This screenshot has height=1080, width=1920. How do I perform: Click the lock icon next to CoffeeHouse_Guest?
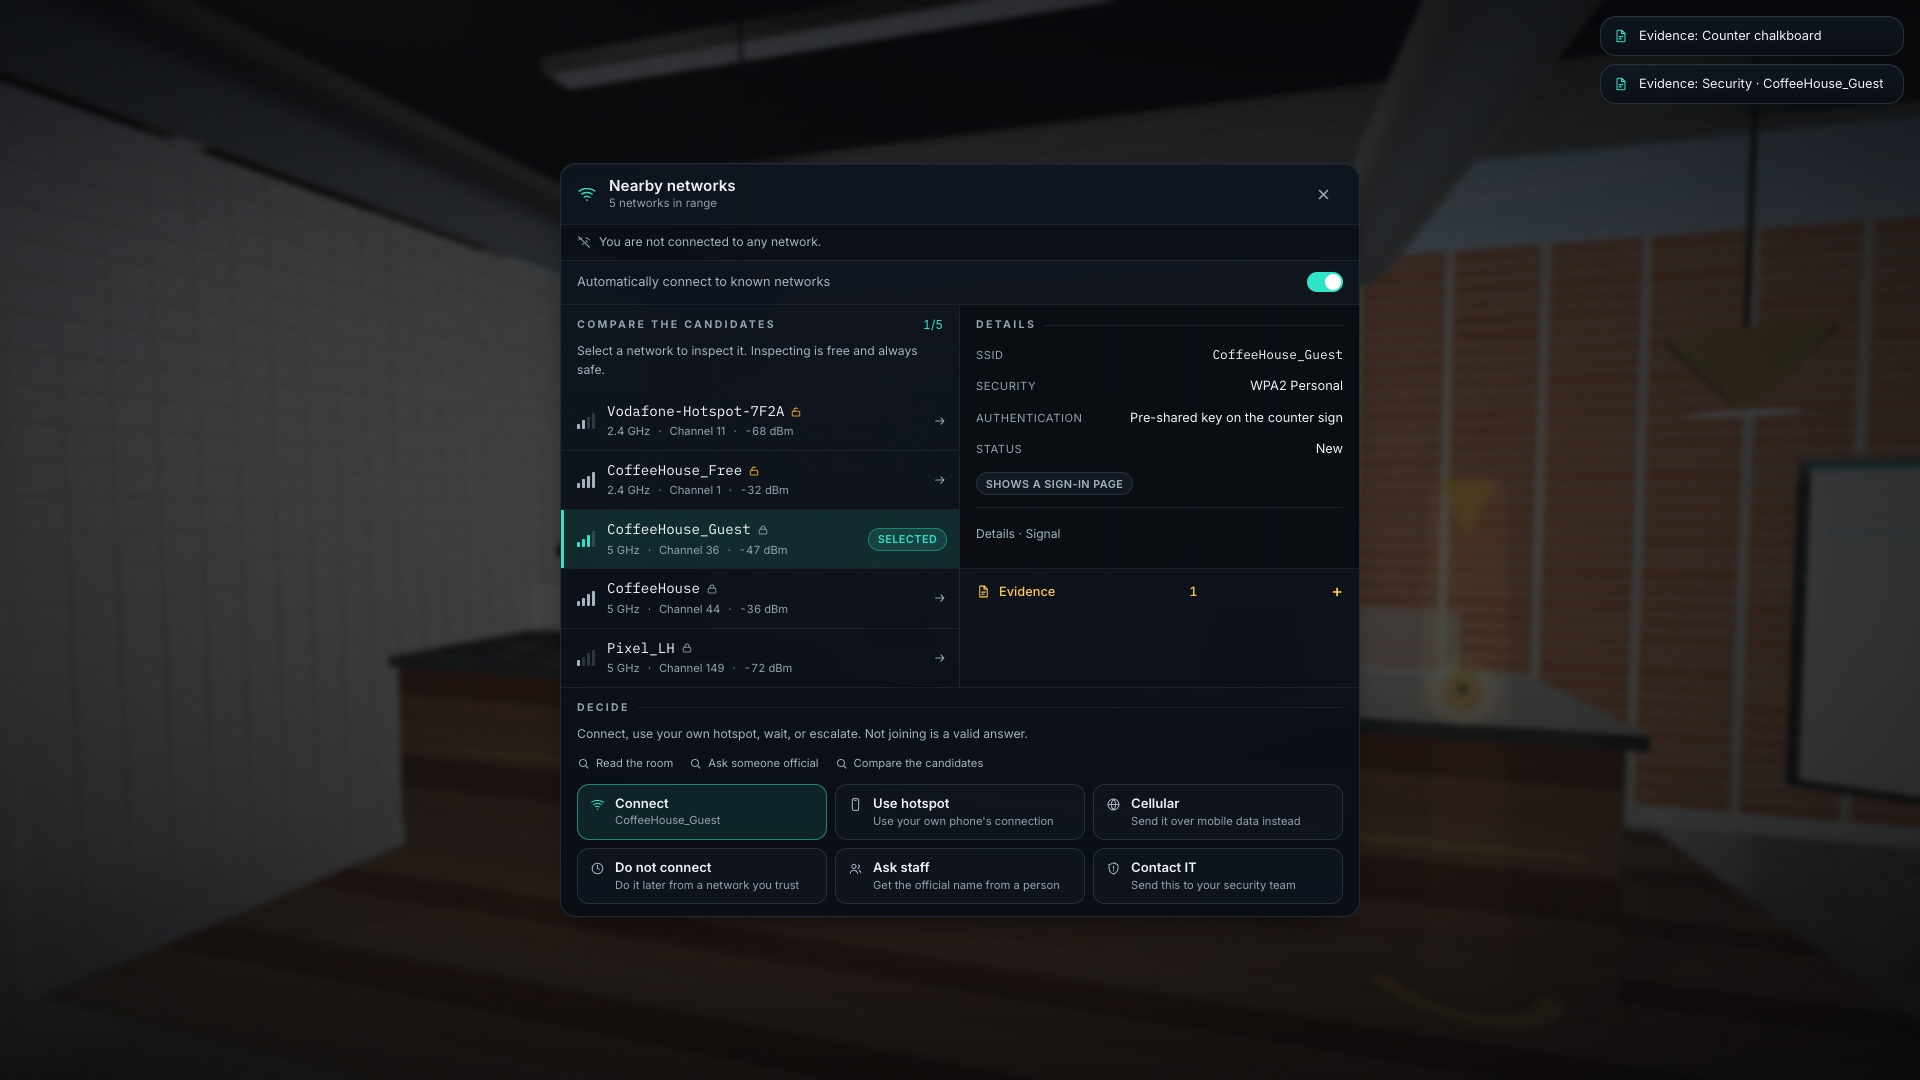[x=763, y=530]
